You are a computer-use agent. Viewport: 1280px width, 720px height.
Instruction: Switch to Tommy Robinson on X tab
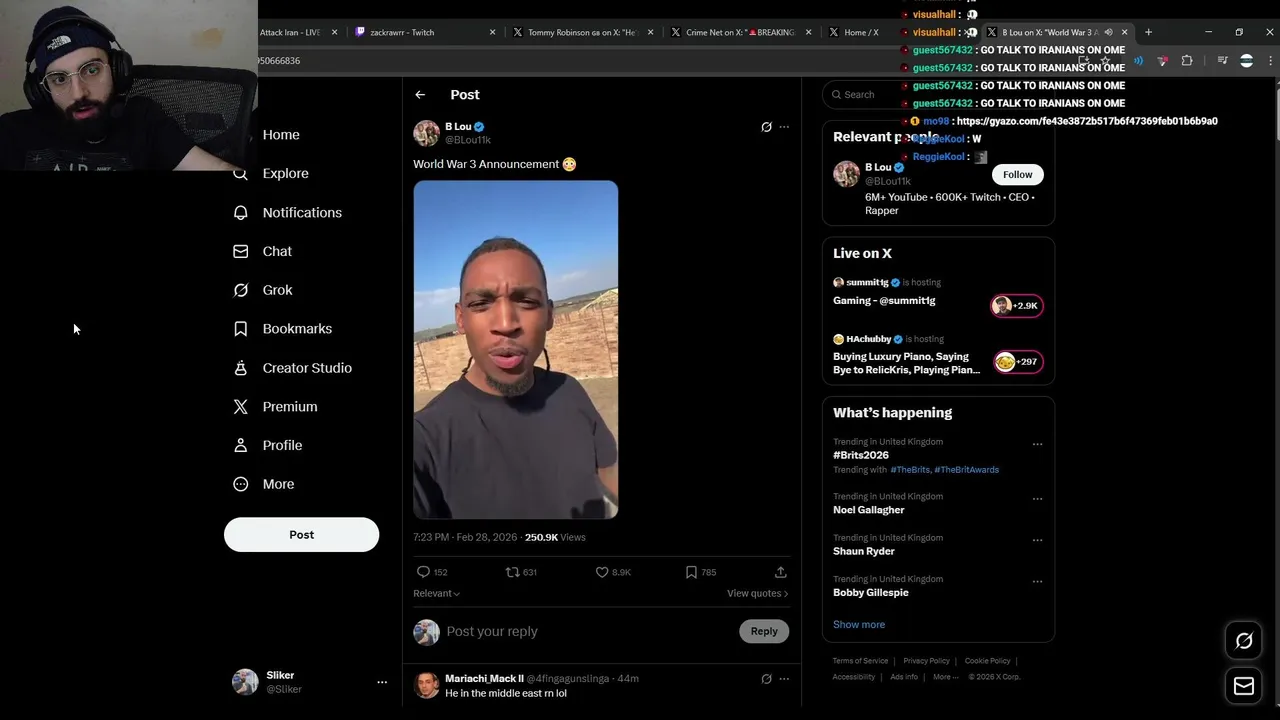[x=583, y=32]
